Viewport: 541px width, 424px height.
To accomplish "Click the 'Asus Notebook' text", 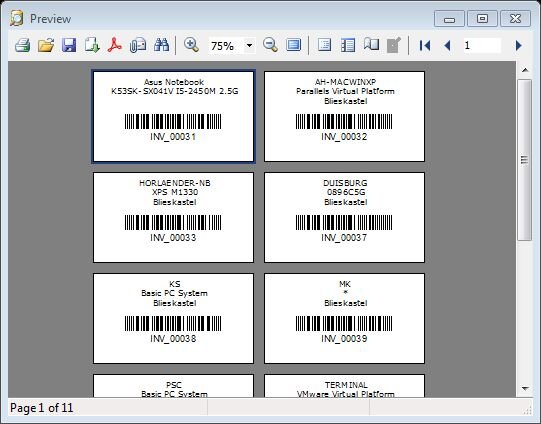I will 174,82.
